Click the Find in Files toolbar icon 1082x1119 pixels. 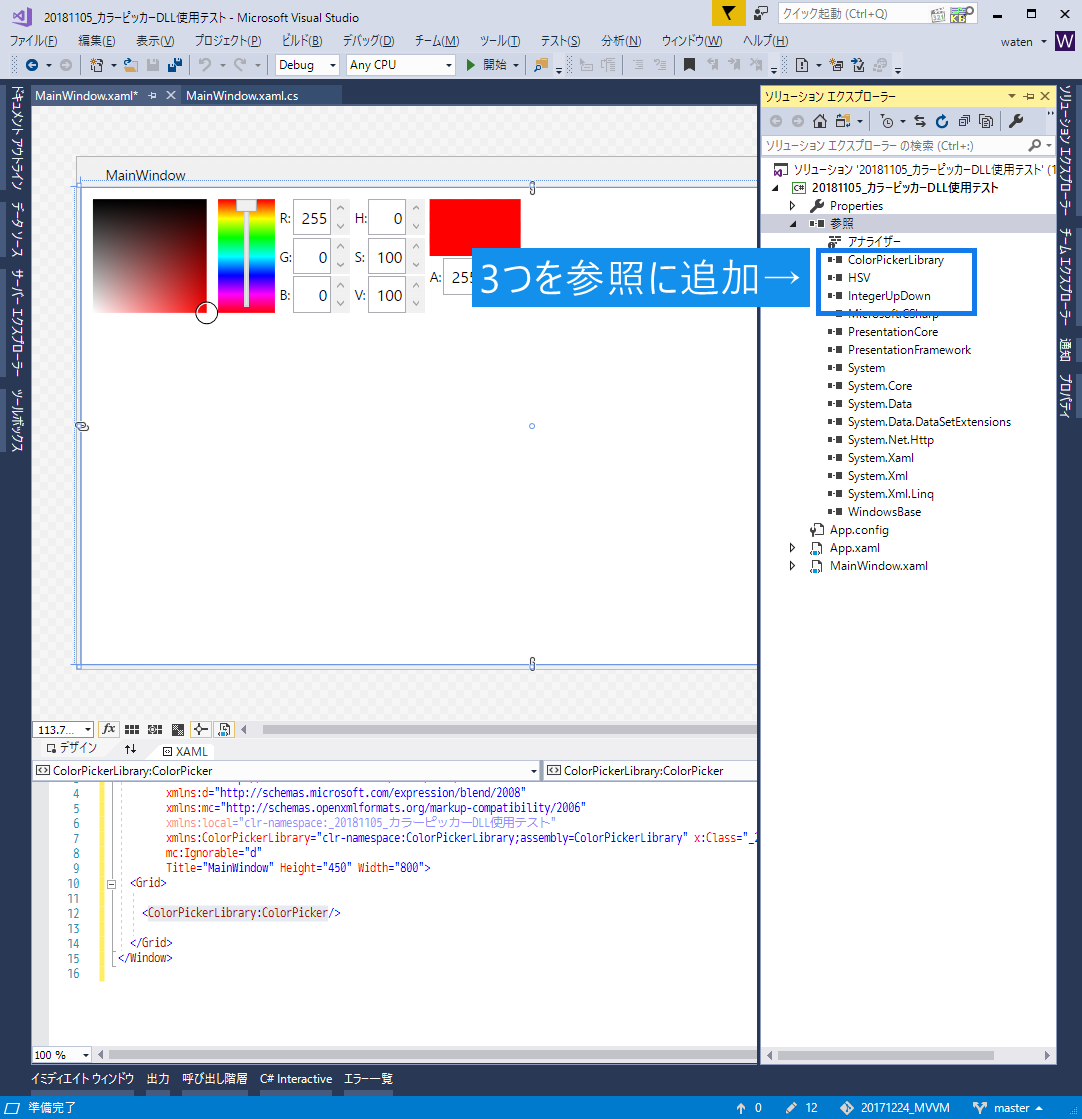541,65
